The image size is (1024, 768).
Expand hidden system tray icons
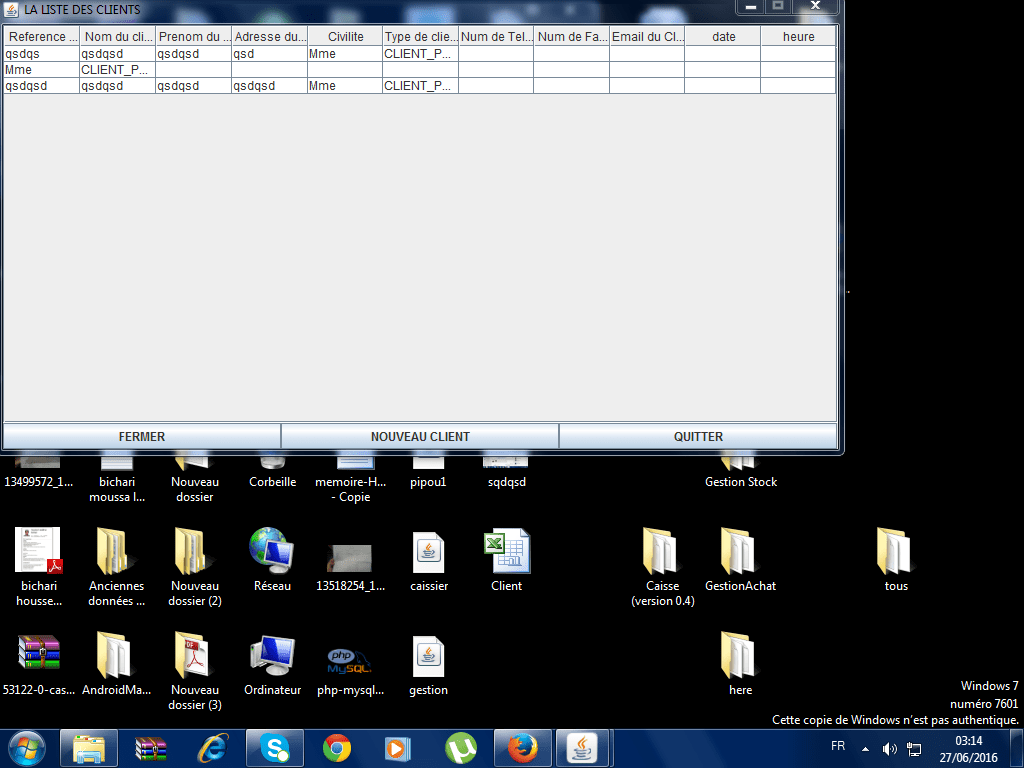pyautogui.click(x=865, y=748)
